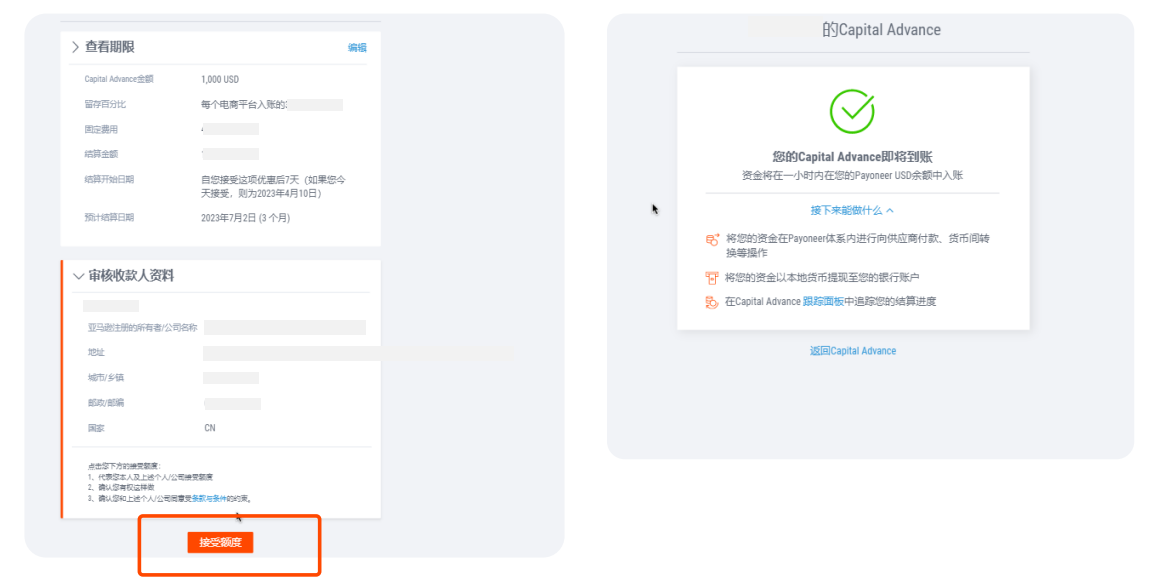This screenshot has height=580, width=1158.
Task: Click the 查看期限 section heading
Action: pos(109,47)
